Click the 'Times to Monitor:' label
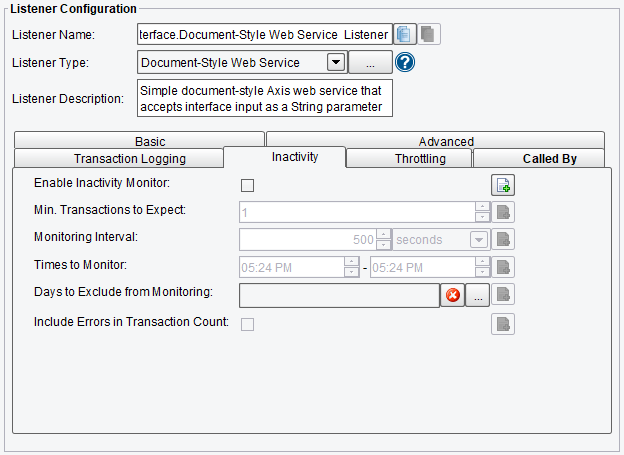624x455 pixels. click(80, 265)
